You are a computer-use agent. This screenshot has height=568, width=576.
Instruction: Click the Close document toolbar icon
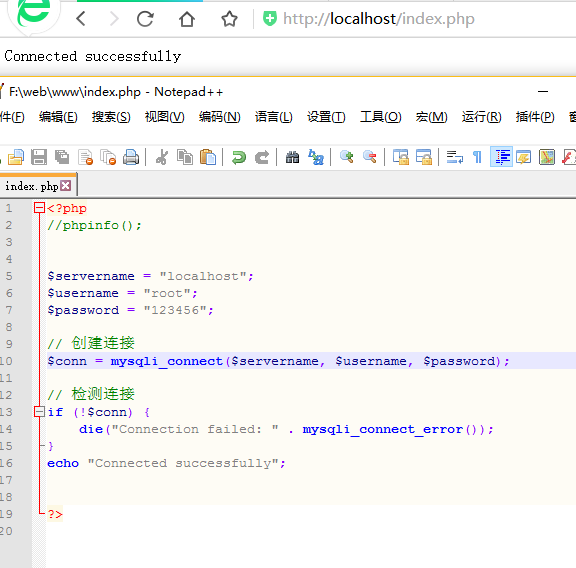(x=85, y=157)
